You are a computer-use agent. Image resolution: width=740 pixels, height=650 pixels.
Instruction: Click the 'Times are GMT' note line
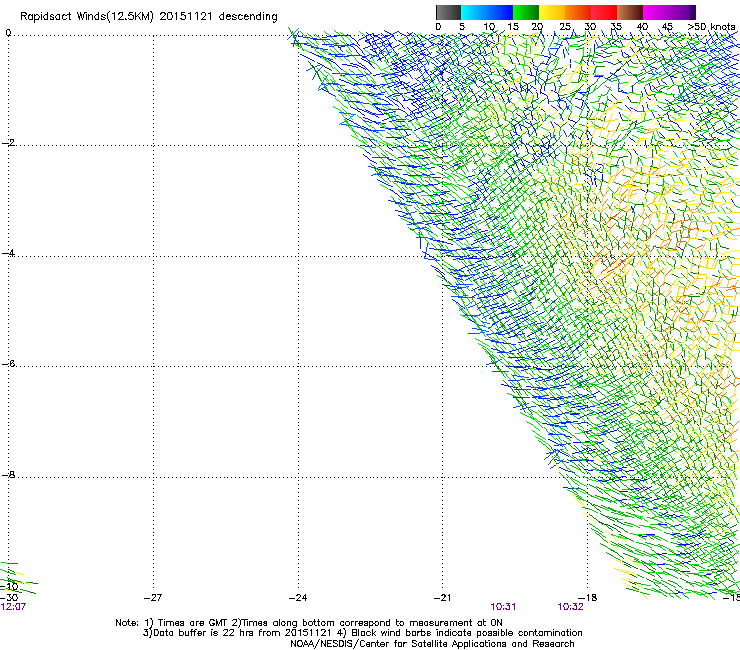coord(309,623)
